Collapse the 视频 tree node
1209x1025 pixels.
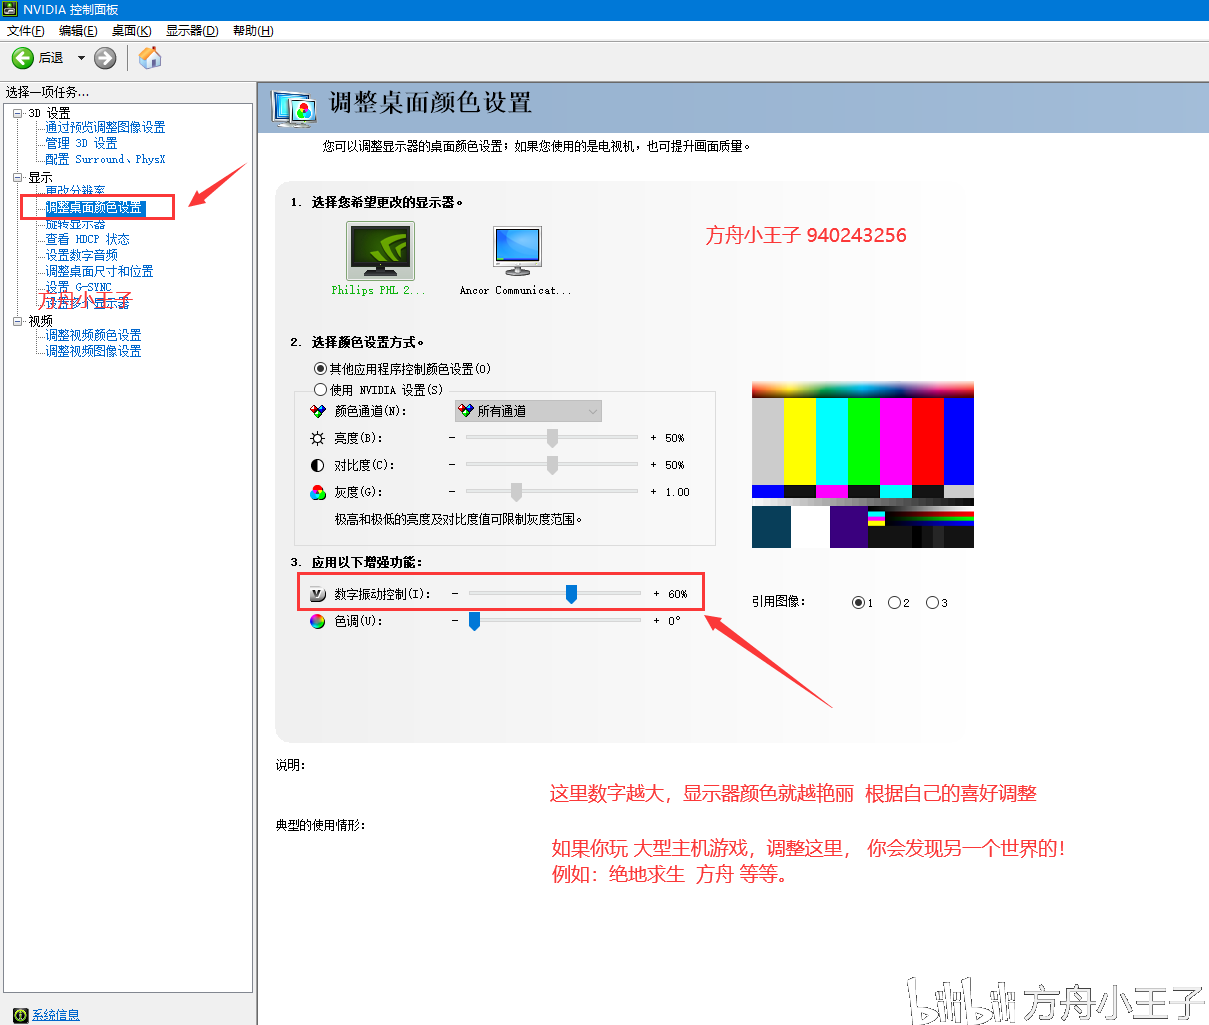18,321
